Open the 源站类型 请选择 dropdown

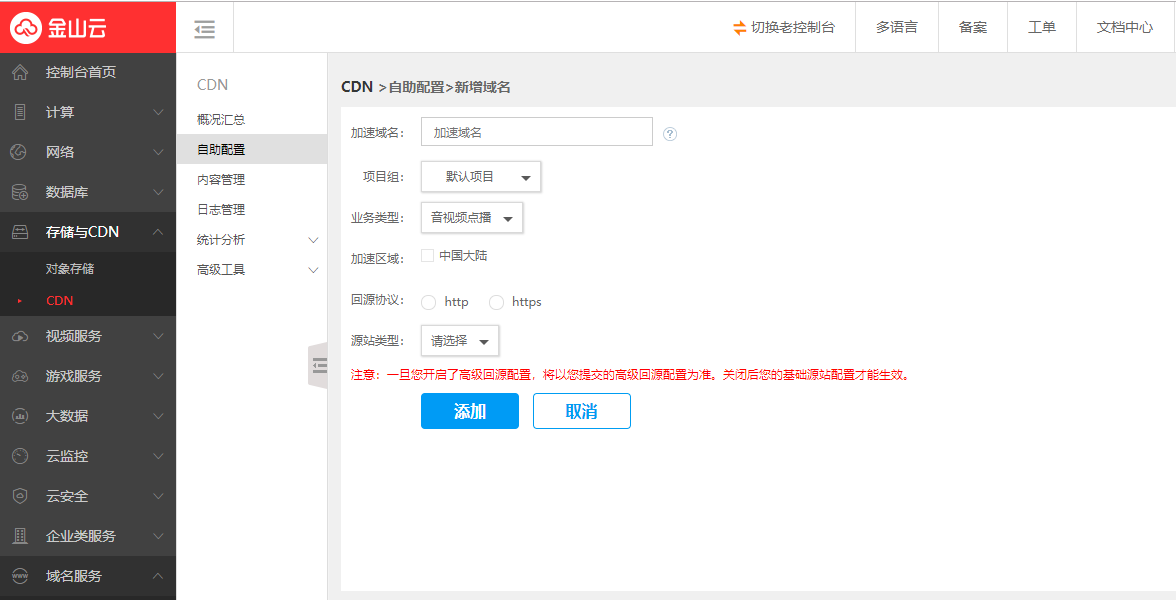pyautogui.click(x=460, y=340)
